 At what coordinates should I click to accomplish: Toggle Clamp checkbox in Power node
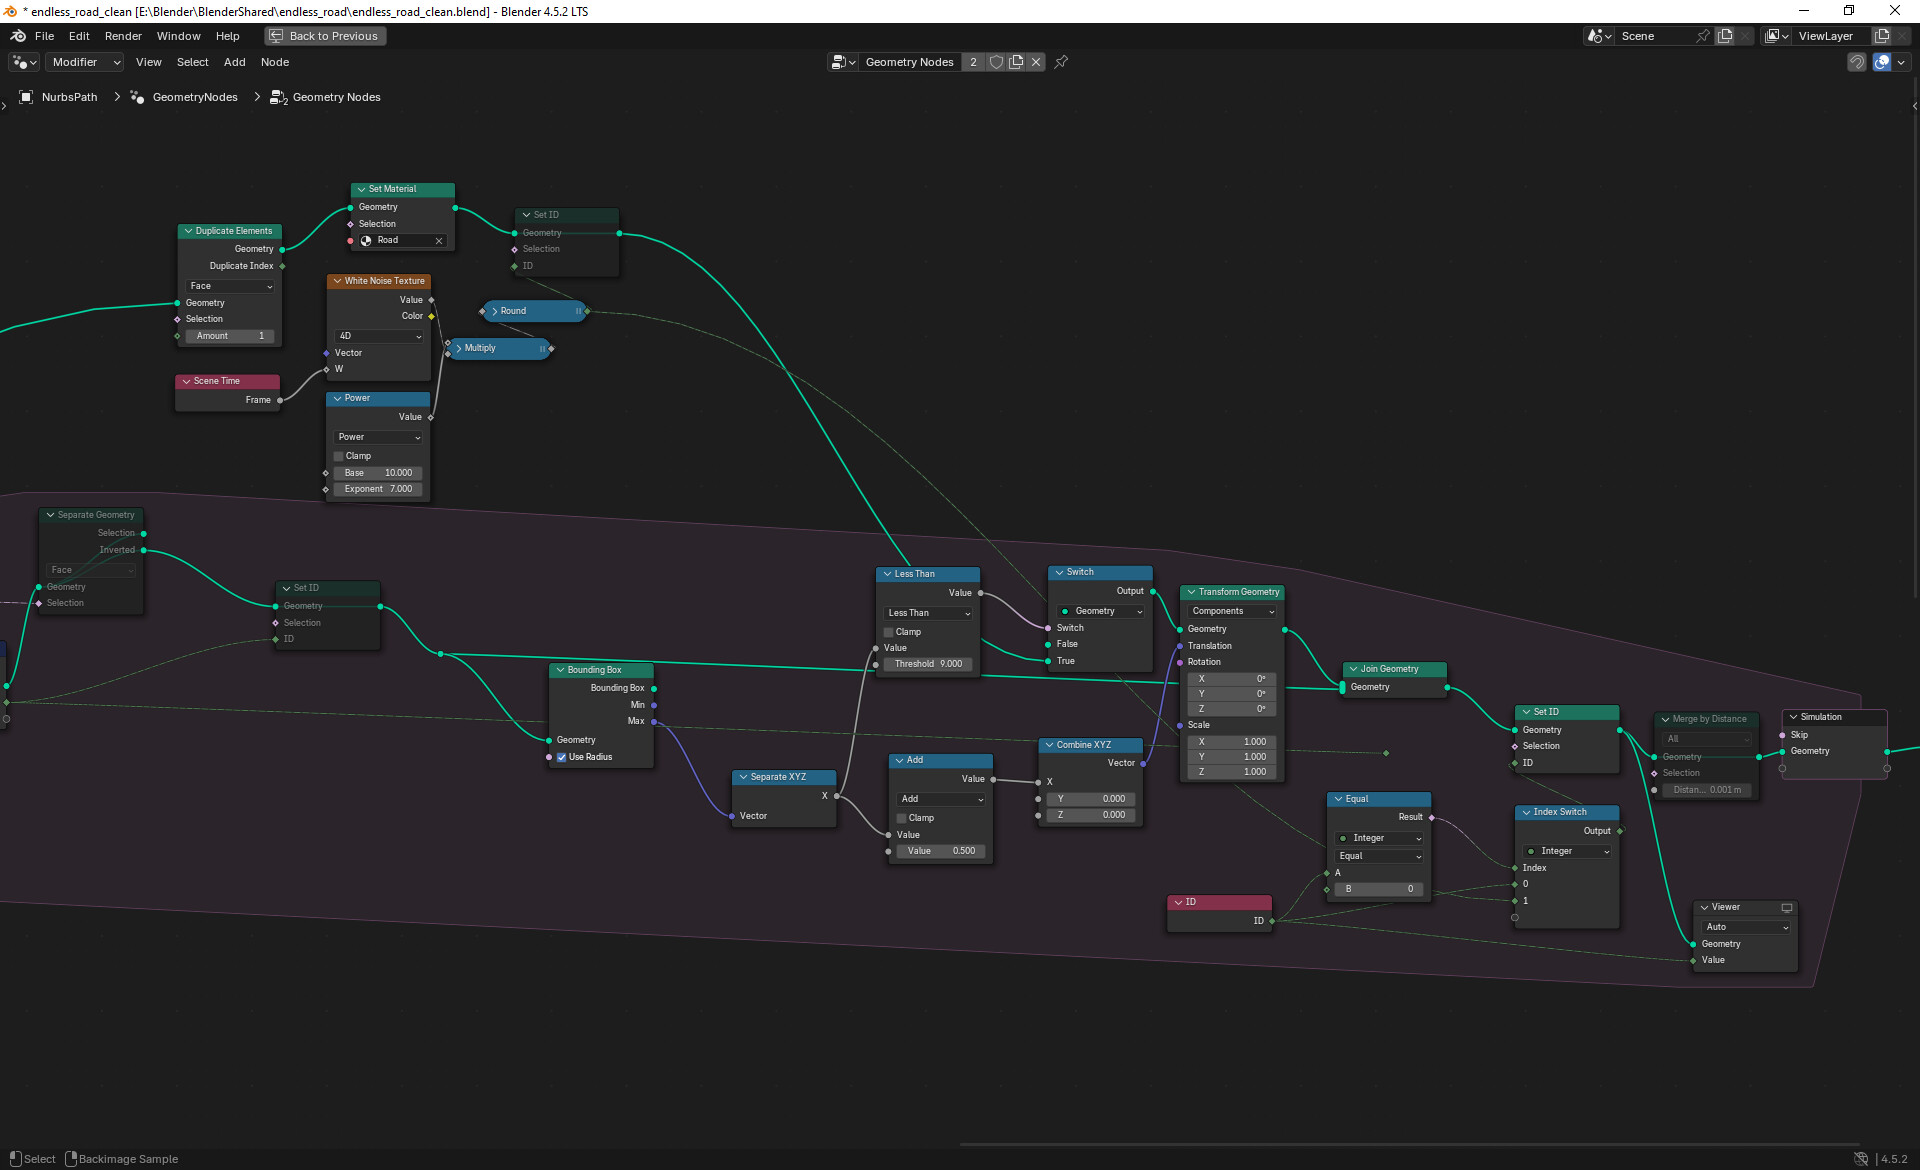(x=339, y=456)
